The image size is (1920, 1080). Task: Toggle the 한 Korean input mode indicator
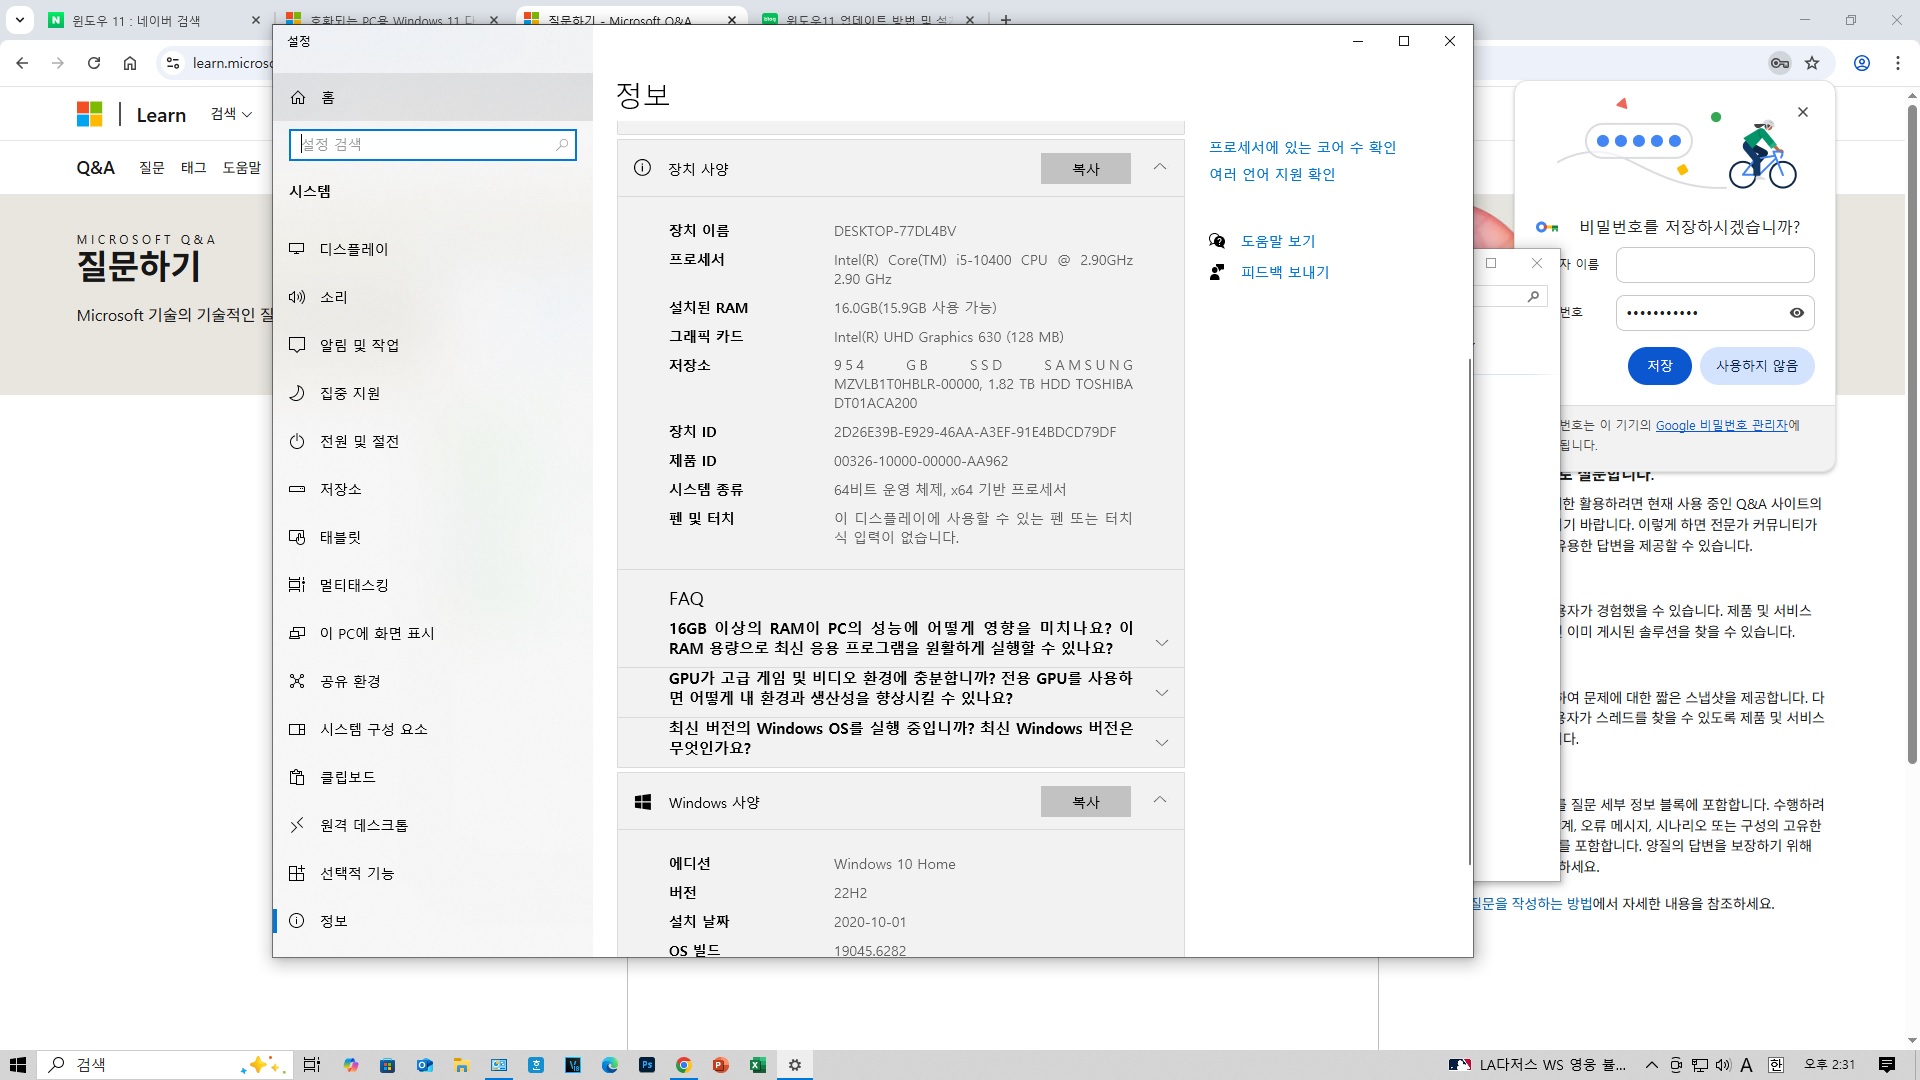pos(1776,1065)
